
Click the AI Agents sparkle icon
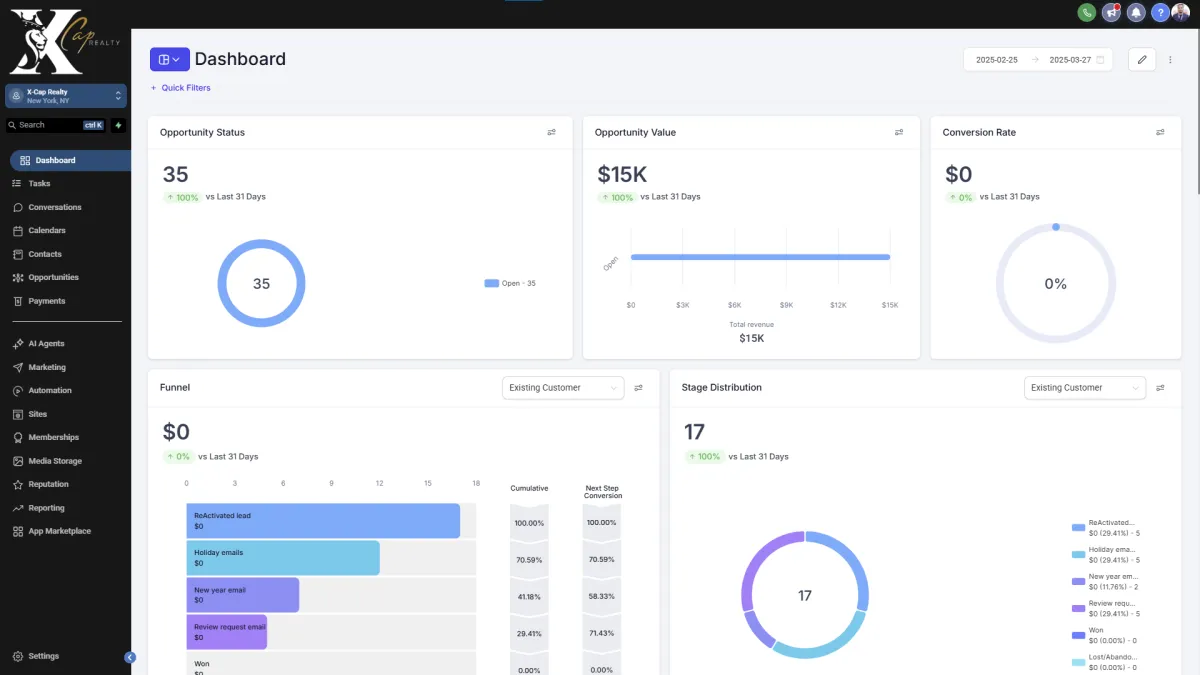point(18,344)
